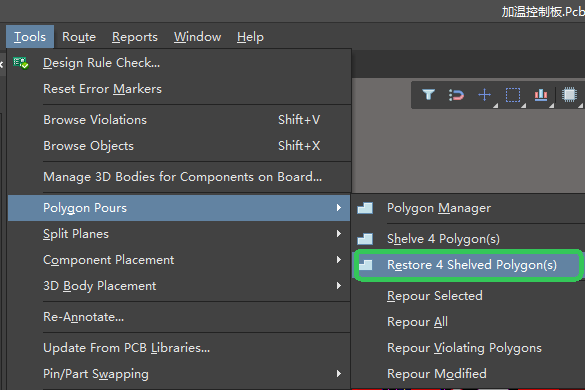
Task: Expand the Split Planes submenu arrow
Action: [338, 234]
